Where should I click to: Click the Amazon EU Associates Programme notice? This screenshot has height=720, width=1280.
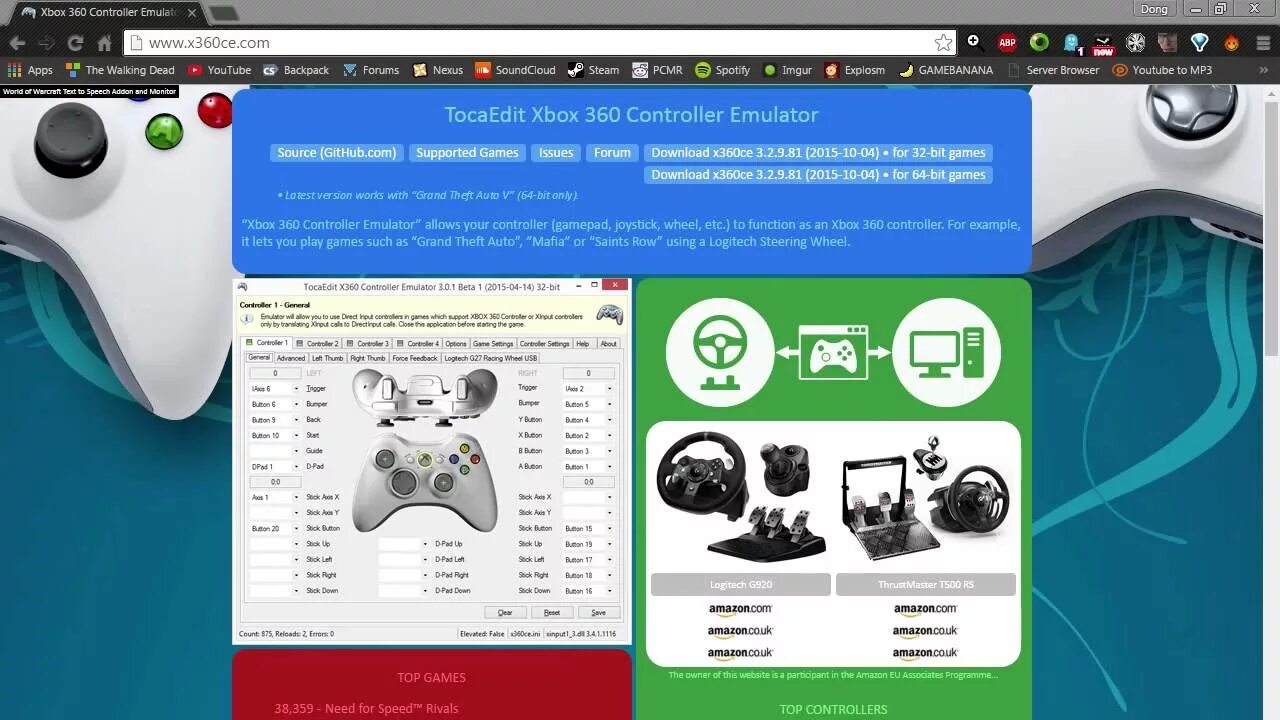[x=833, y=675]
